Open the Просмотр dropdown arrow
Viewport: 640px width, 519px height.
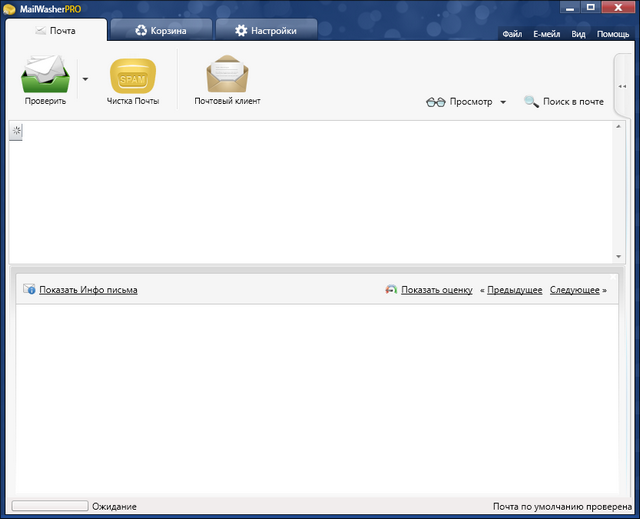point(503,102)
